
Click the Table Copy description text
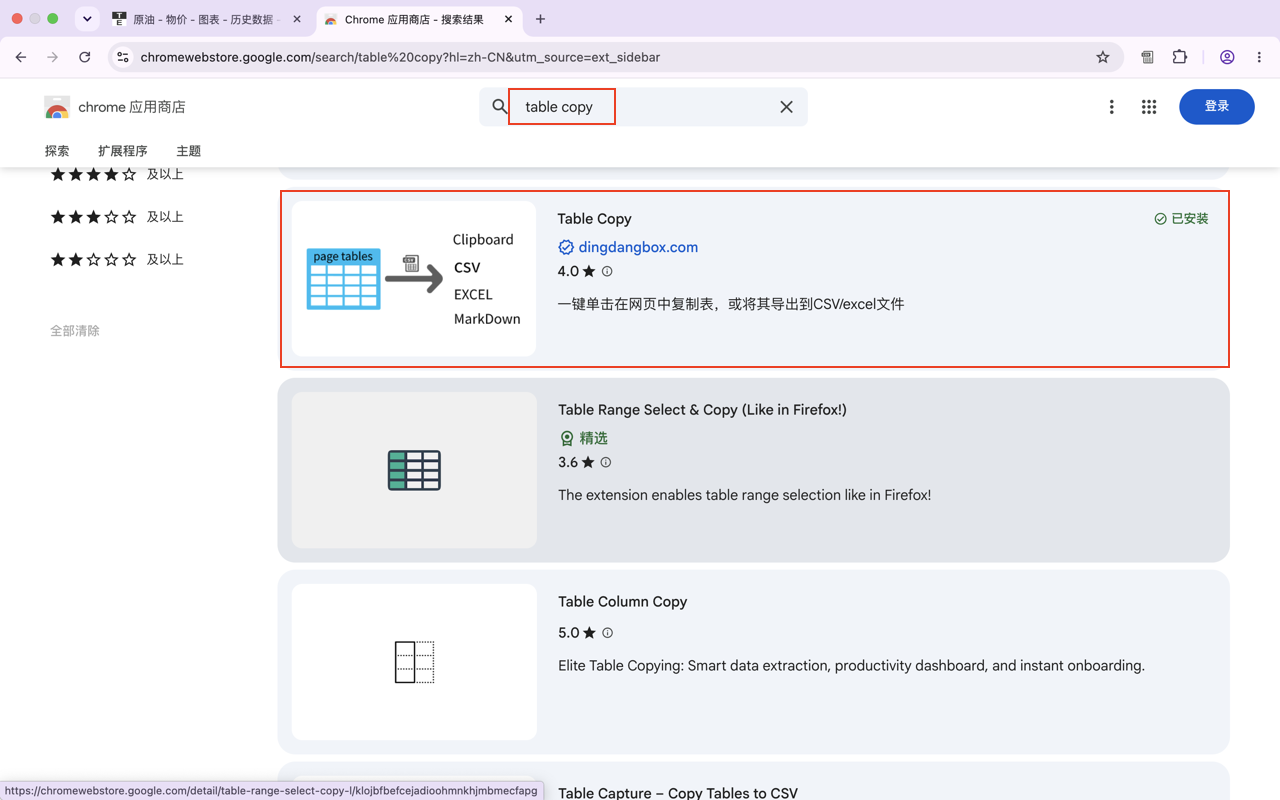(x=731, y=304)
